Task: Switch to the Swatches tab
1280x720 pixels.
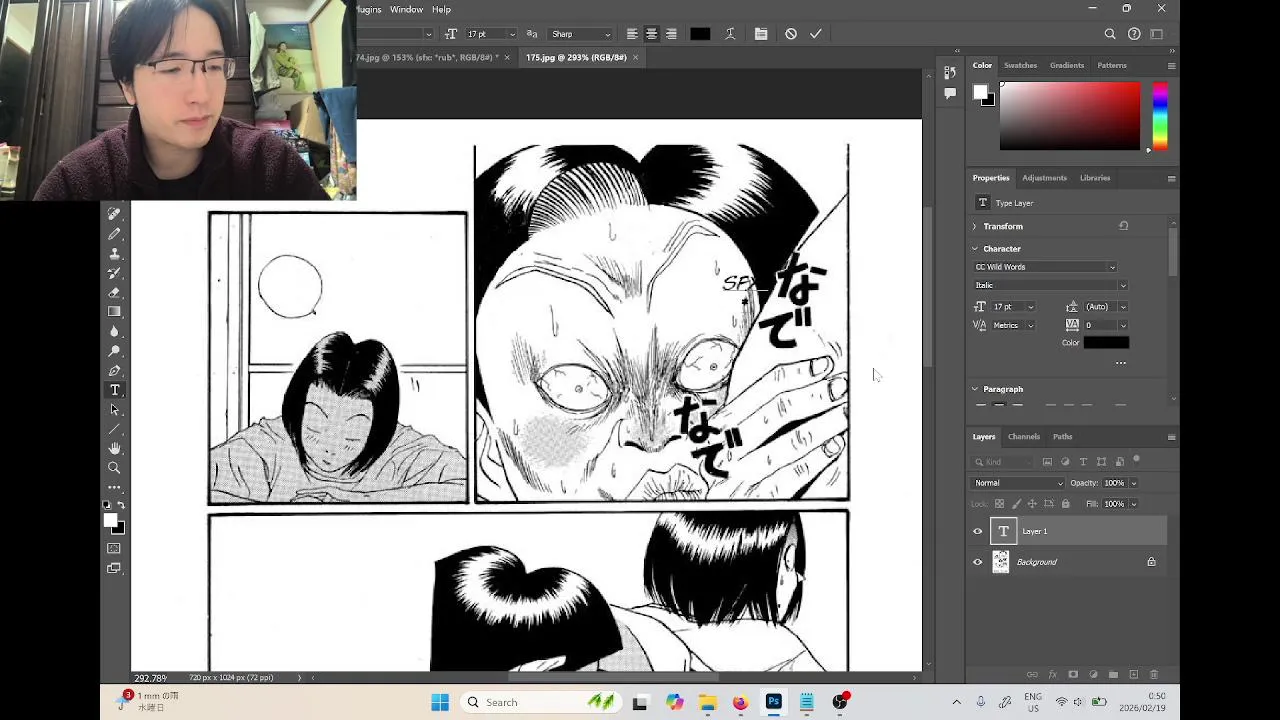Action: [1021, 65]
